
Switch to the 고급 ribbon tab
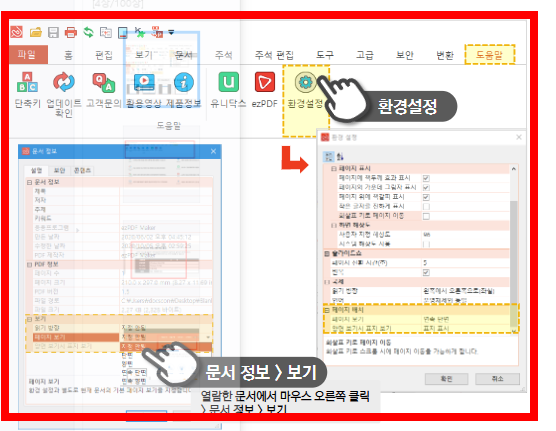point(365,55)
